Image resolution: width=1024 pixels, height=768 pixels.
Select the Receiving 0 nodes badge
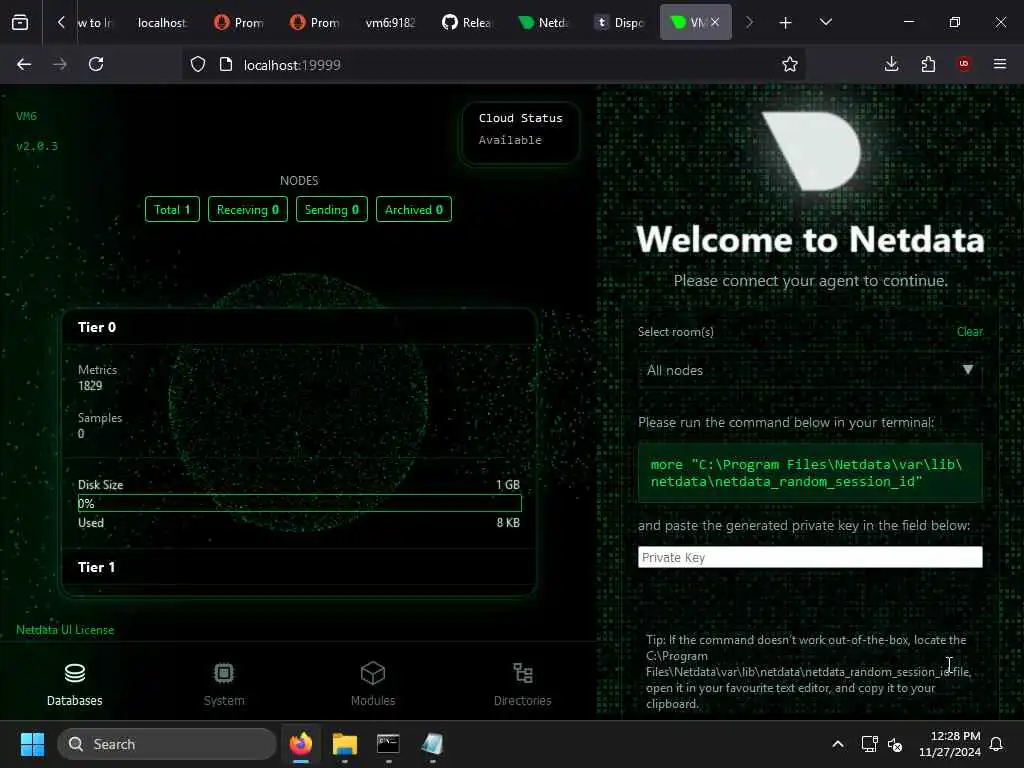pos(248,210)
